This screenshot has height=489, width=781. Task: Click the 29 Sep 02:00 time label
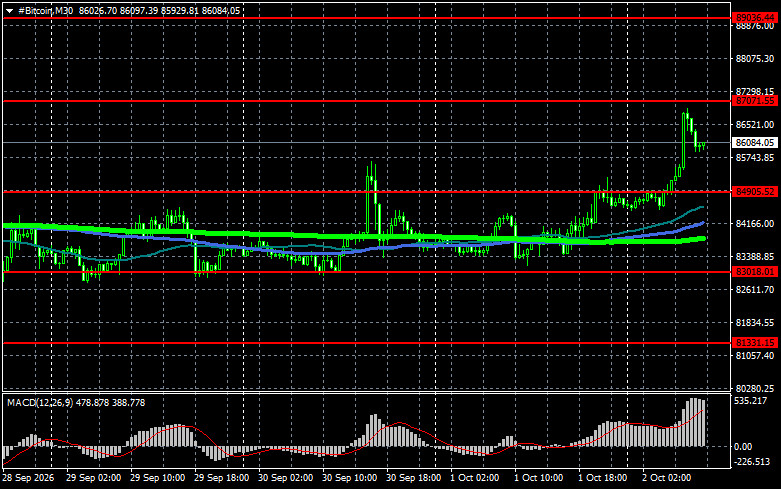93,478
